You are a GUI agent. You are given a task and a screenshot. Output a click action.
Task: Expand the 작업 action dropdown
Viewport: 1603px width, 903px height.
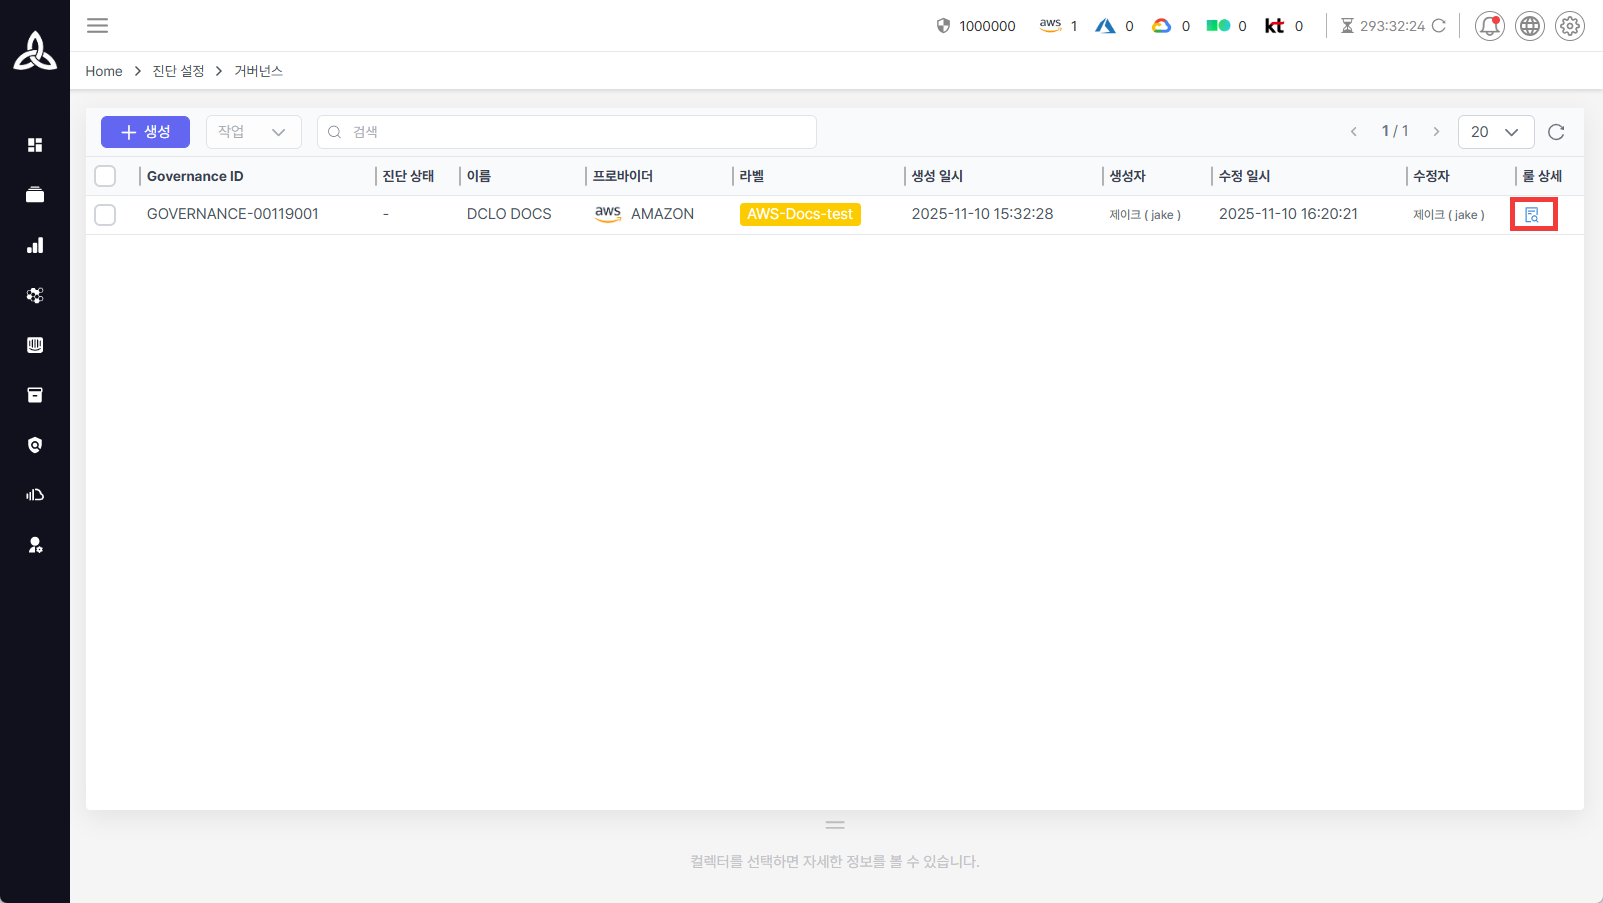coord(253,132)
